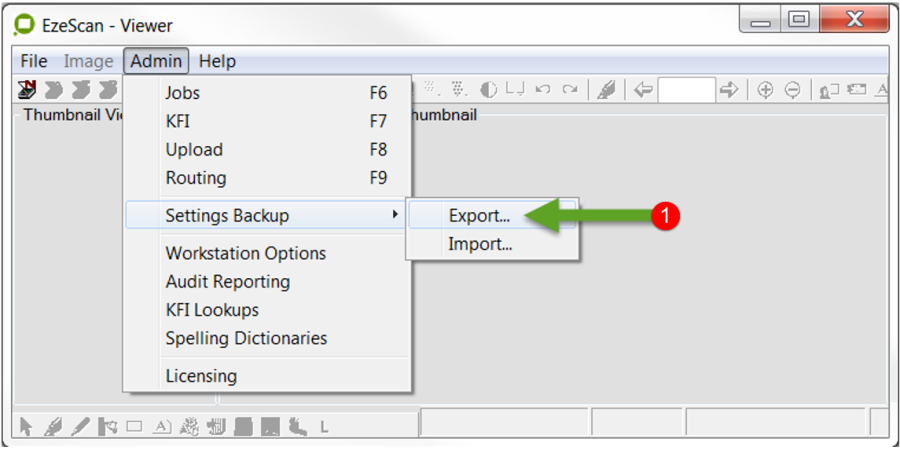
Task: Choose Export from Settings Backup submenu
Action: point(479,215)
